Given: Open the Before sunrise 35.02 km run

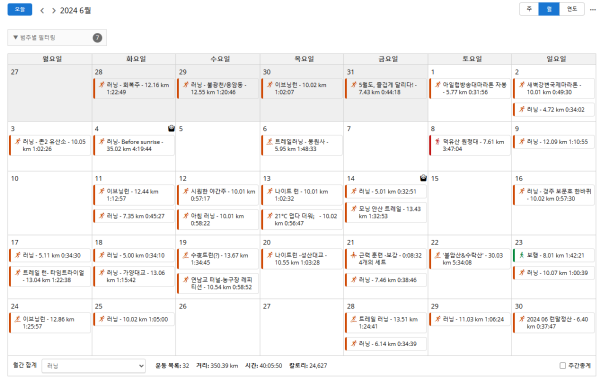Looking at the screenshot, I should point(134,145).
